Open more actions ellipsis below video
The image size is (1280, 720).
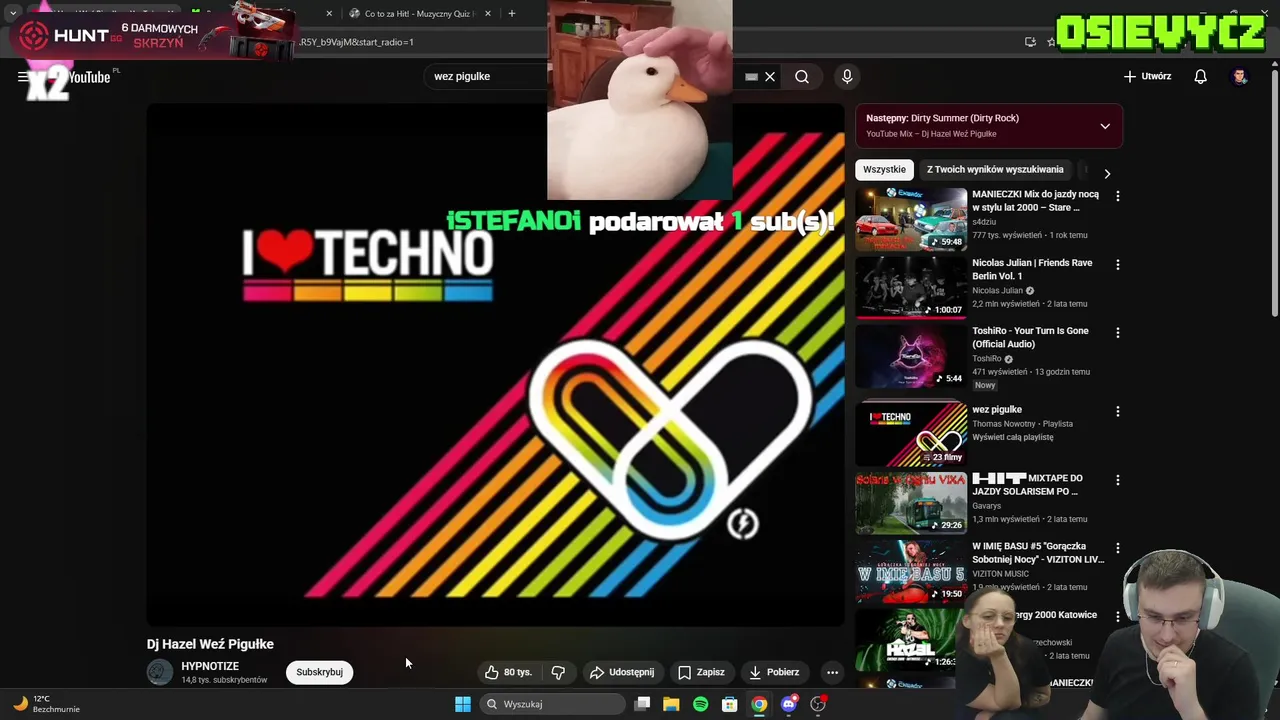(832, 672)
